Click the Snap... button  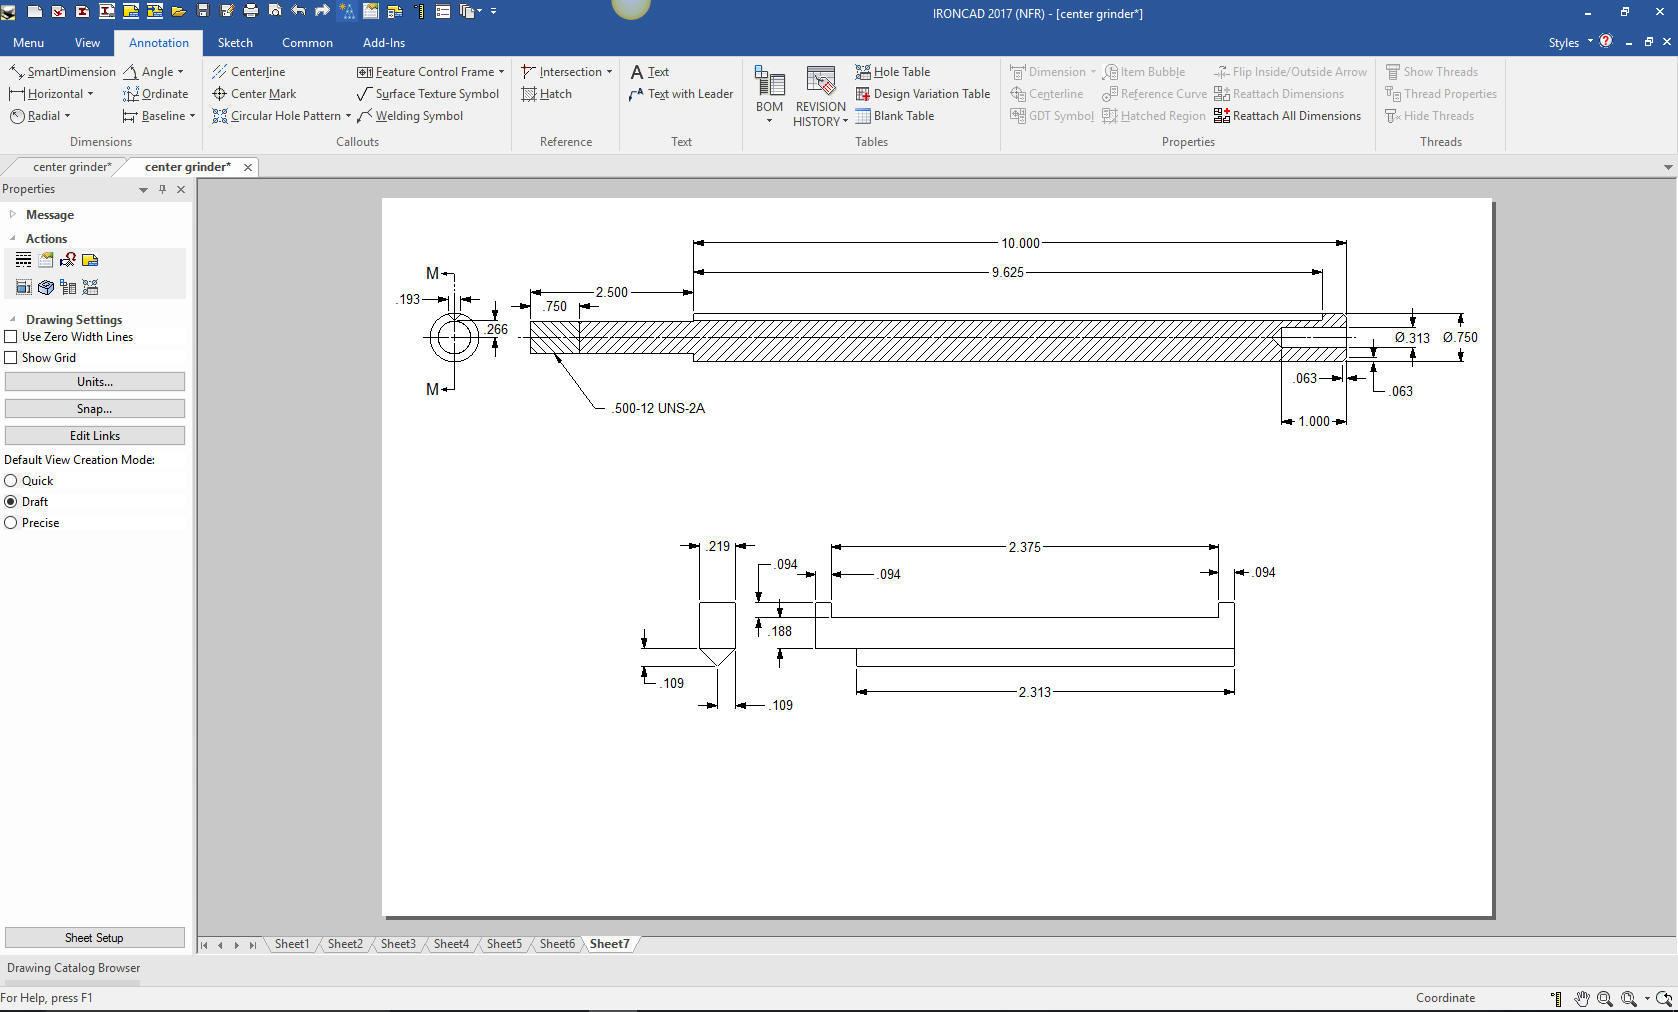pos(95,409)
